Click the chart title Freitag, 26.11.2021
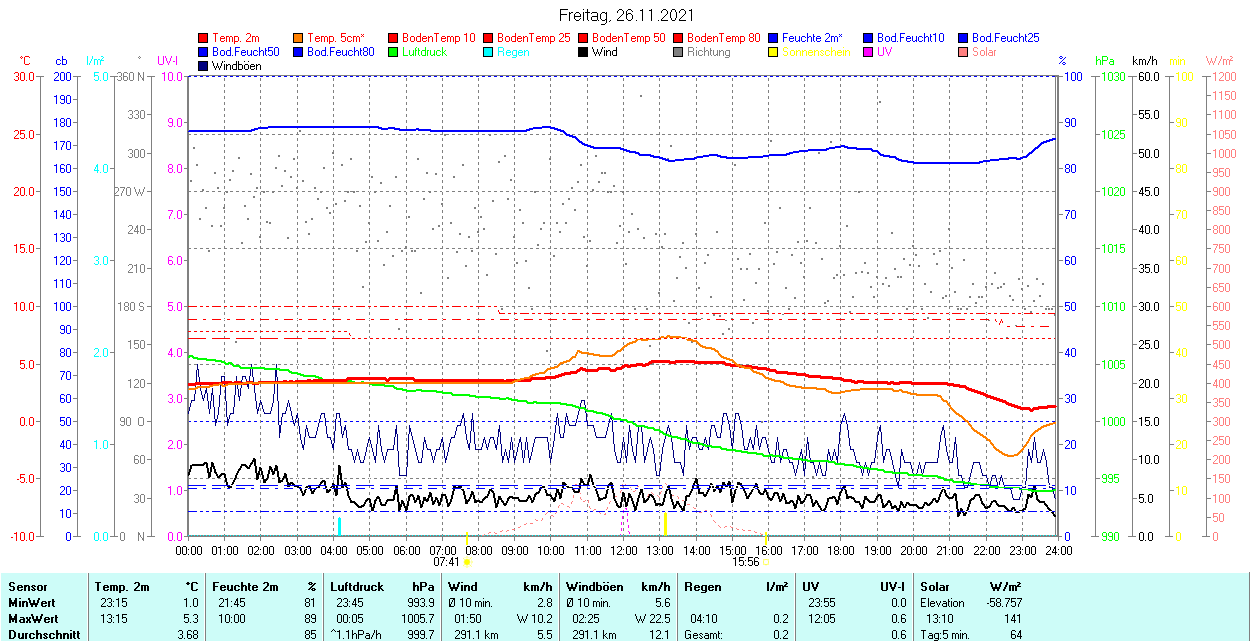This screenshot has width=1250, height=641. click(x=625, y=16)
